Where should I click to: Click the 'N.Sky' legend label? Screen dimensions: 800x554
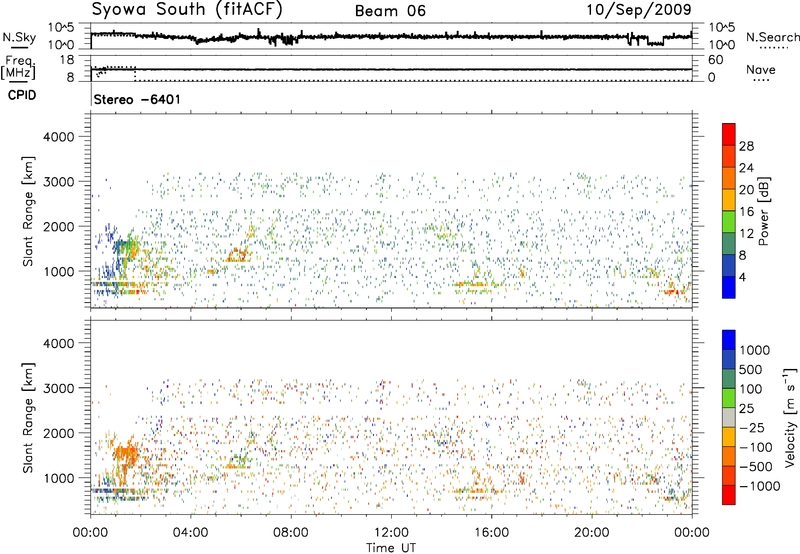[x=19, y=37]
